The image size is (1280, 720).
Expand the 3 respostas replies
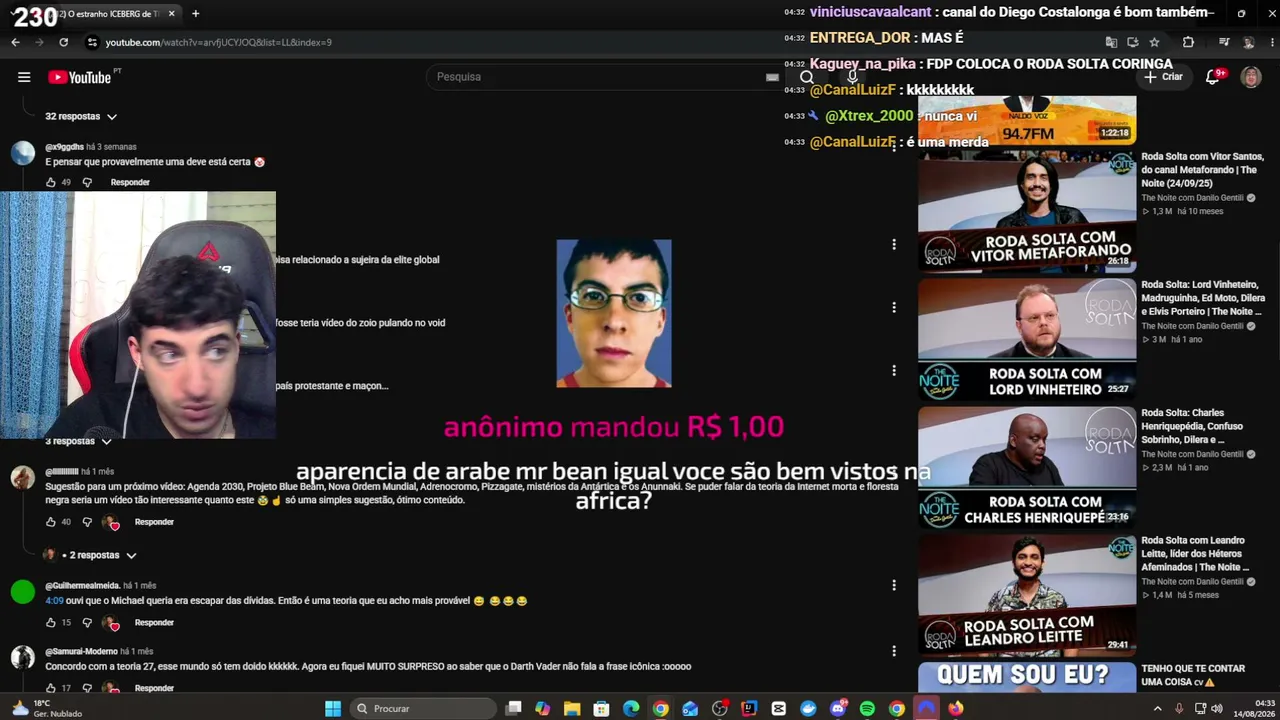(x=78, y=441)
